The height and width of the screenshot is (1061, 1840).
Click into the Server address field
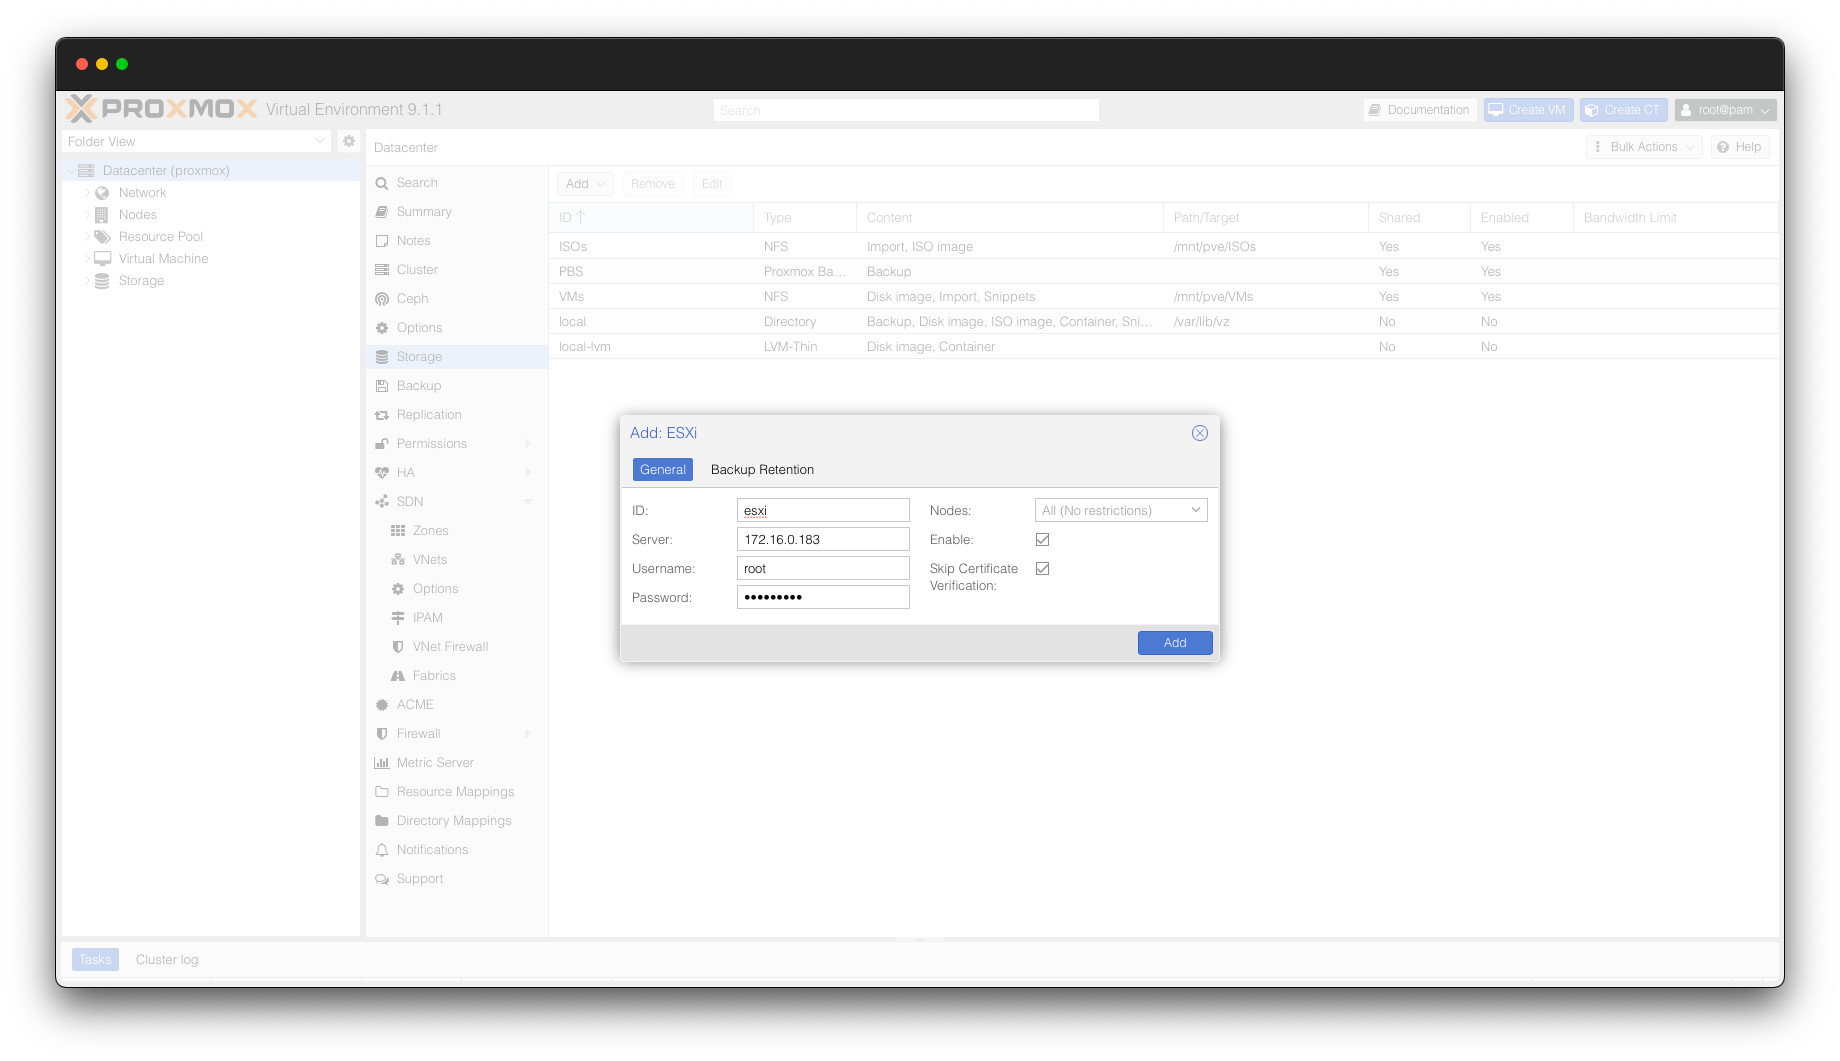click(823, 540)
